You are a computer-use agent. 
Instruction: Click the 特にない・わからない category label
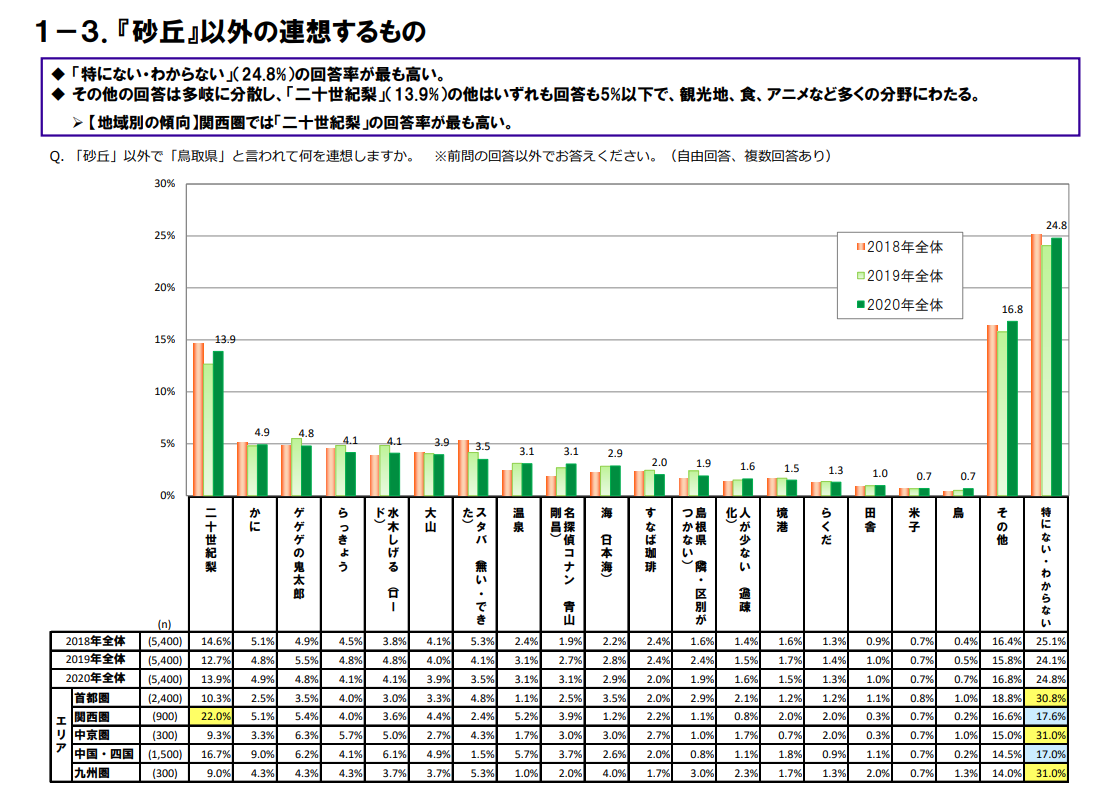tap(1048, 560)
